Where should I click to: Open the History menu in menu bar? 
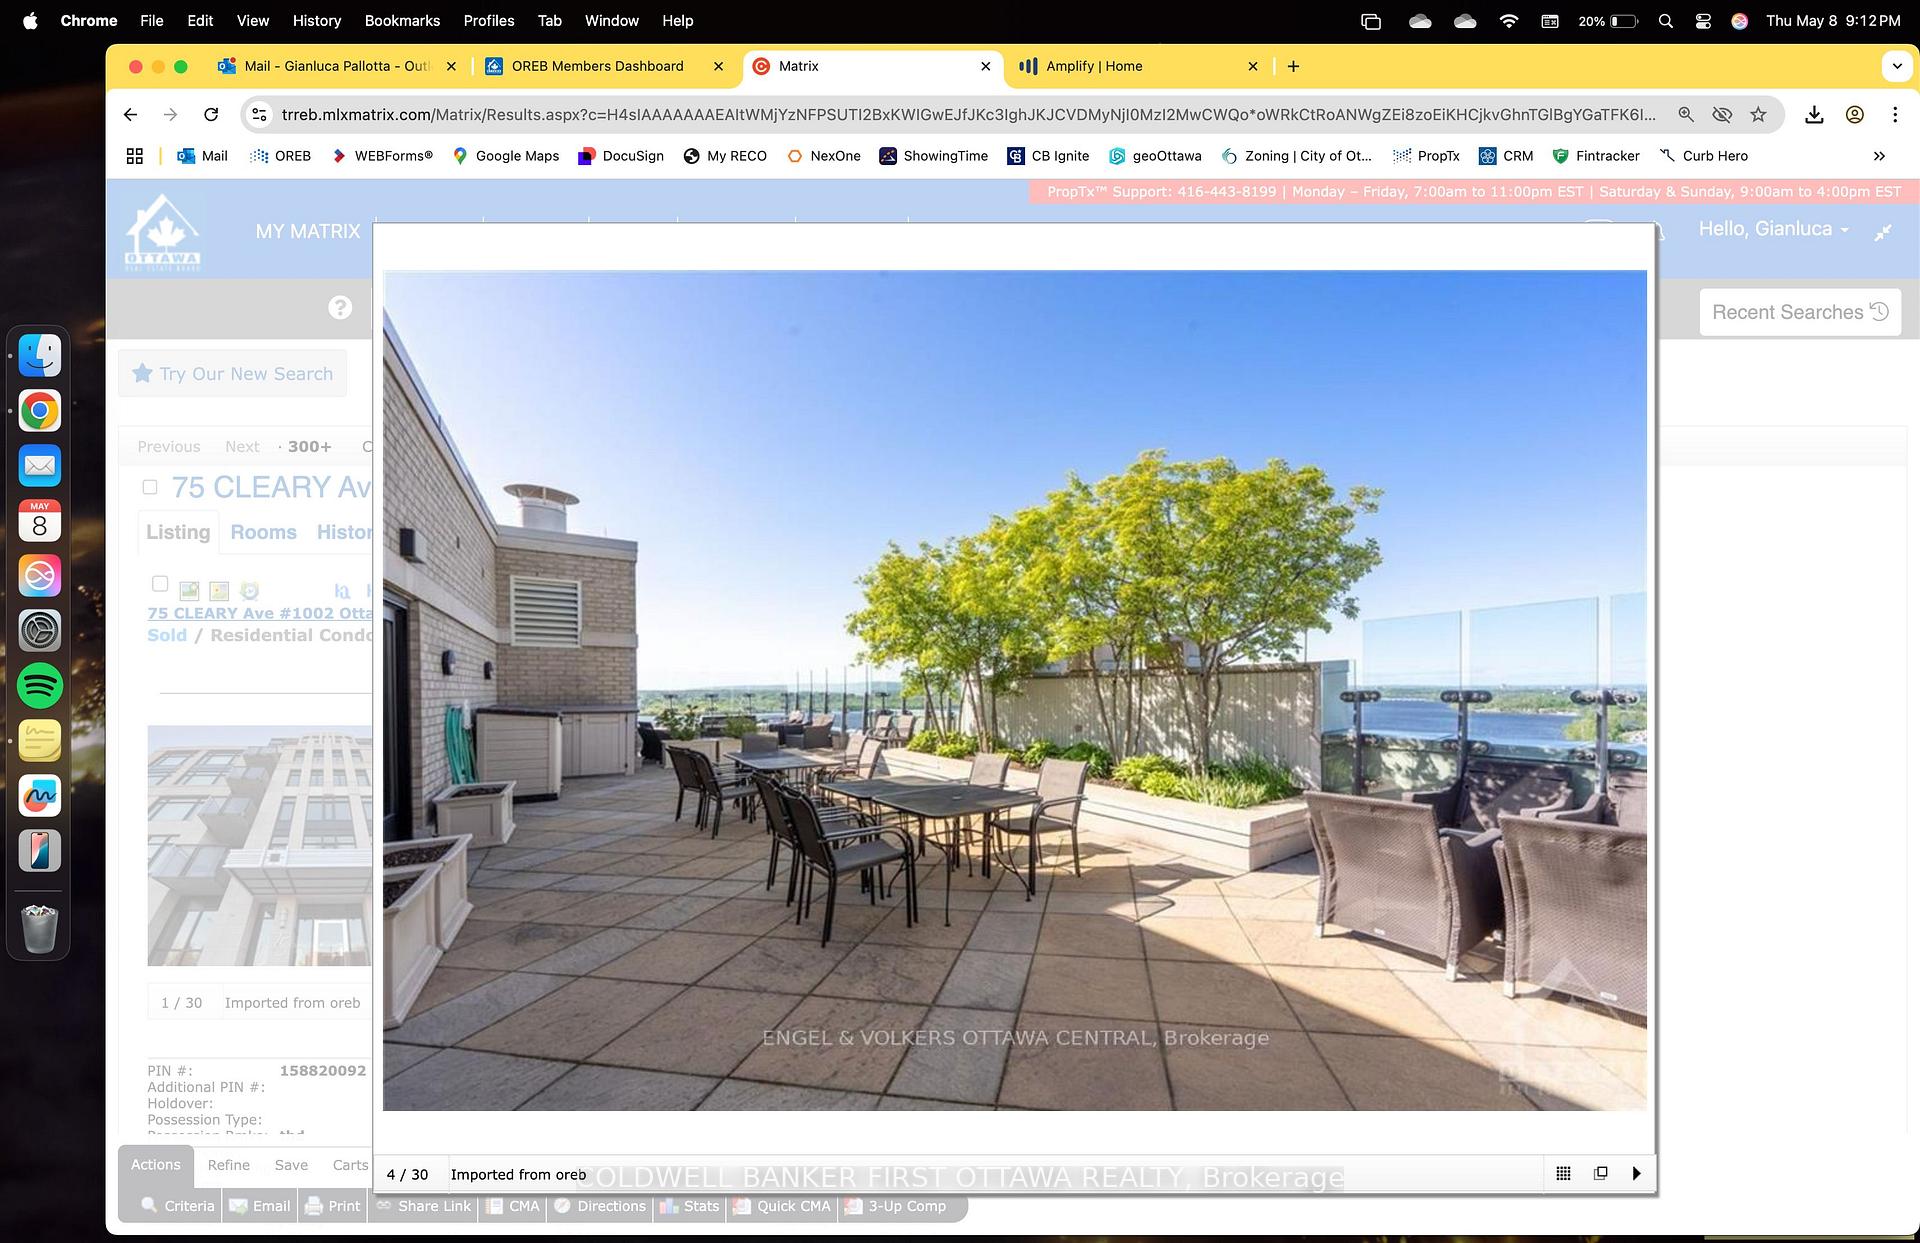point(317,21)
